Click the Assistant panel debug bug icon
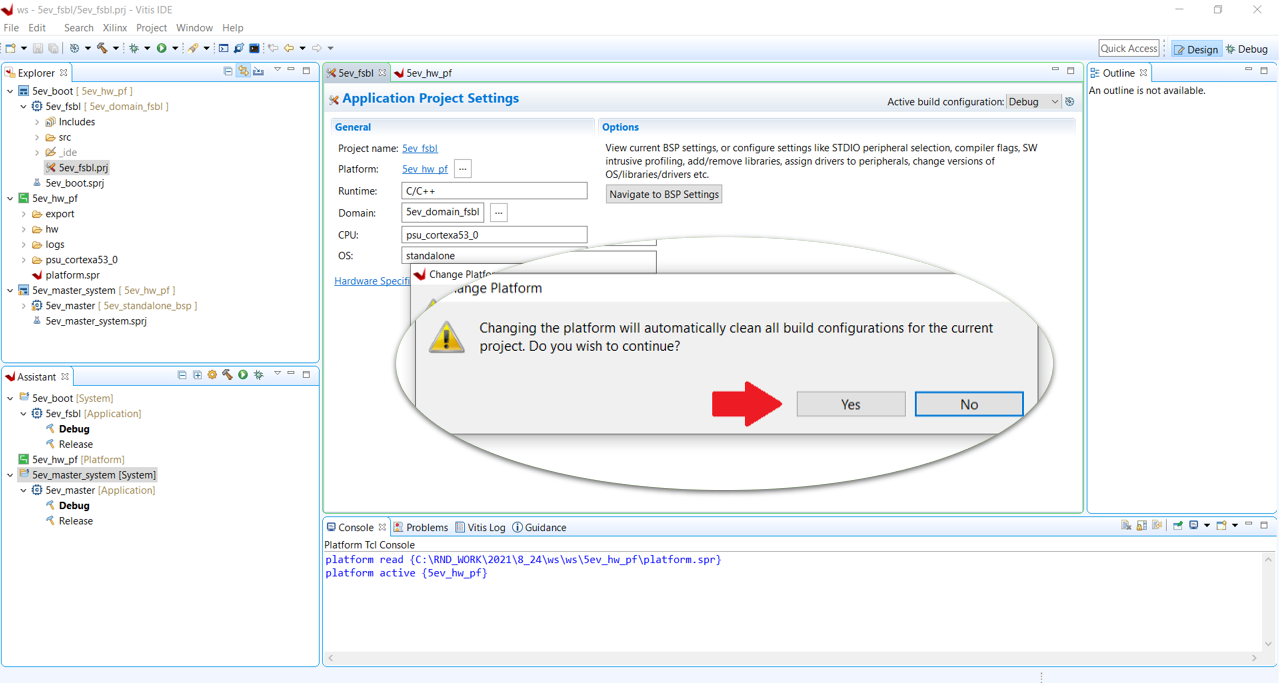 (258, 375)
